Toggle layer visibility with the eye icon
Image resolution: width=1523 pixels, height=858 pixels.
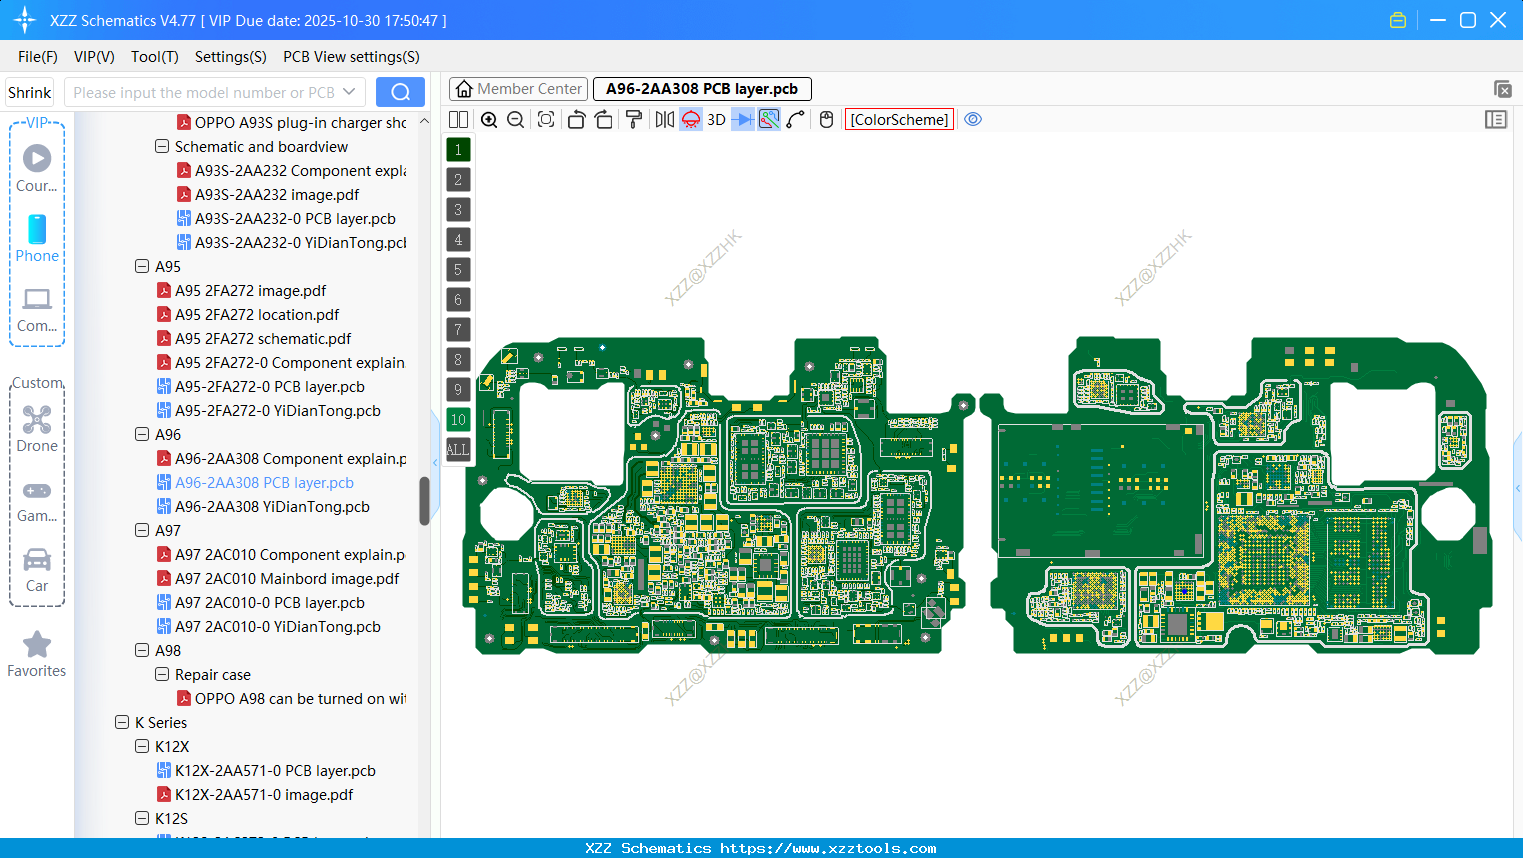click(972, 119)
